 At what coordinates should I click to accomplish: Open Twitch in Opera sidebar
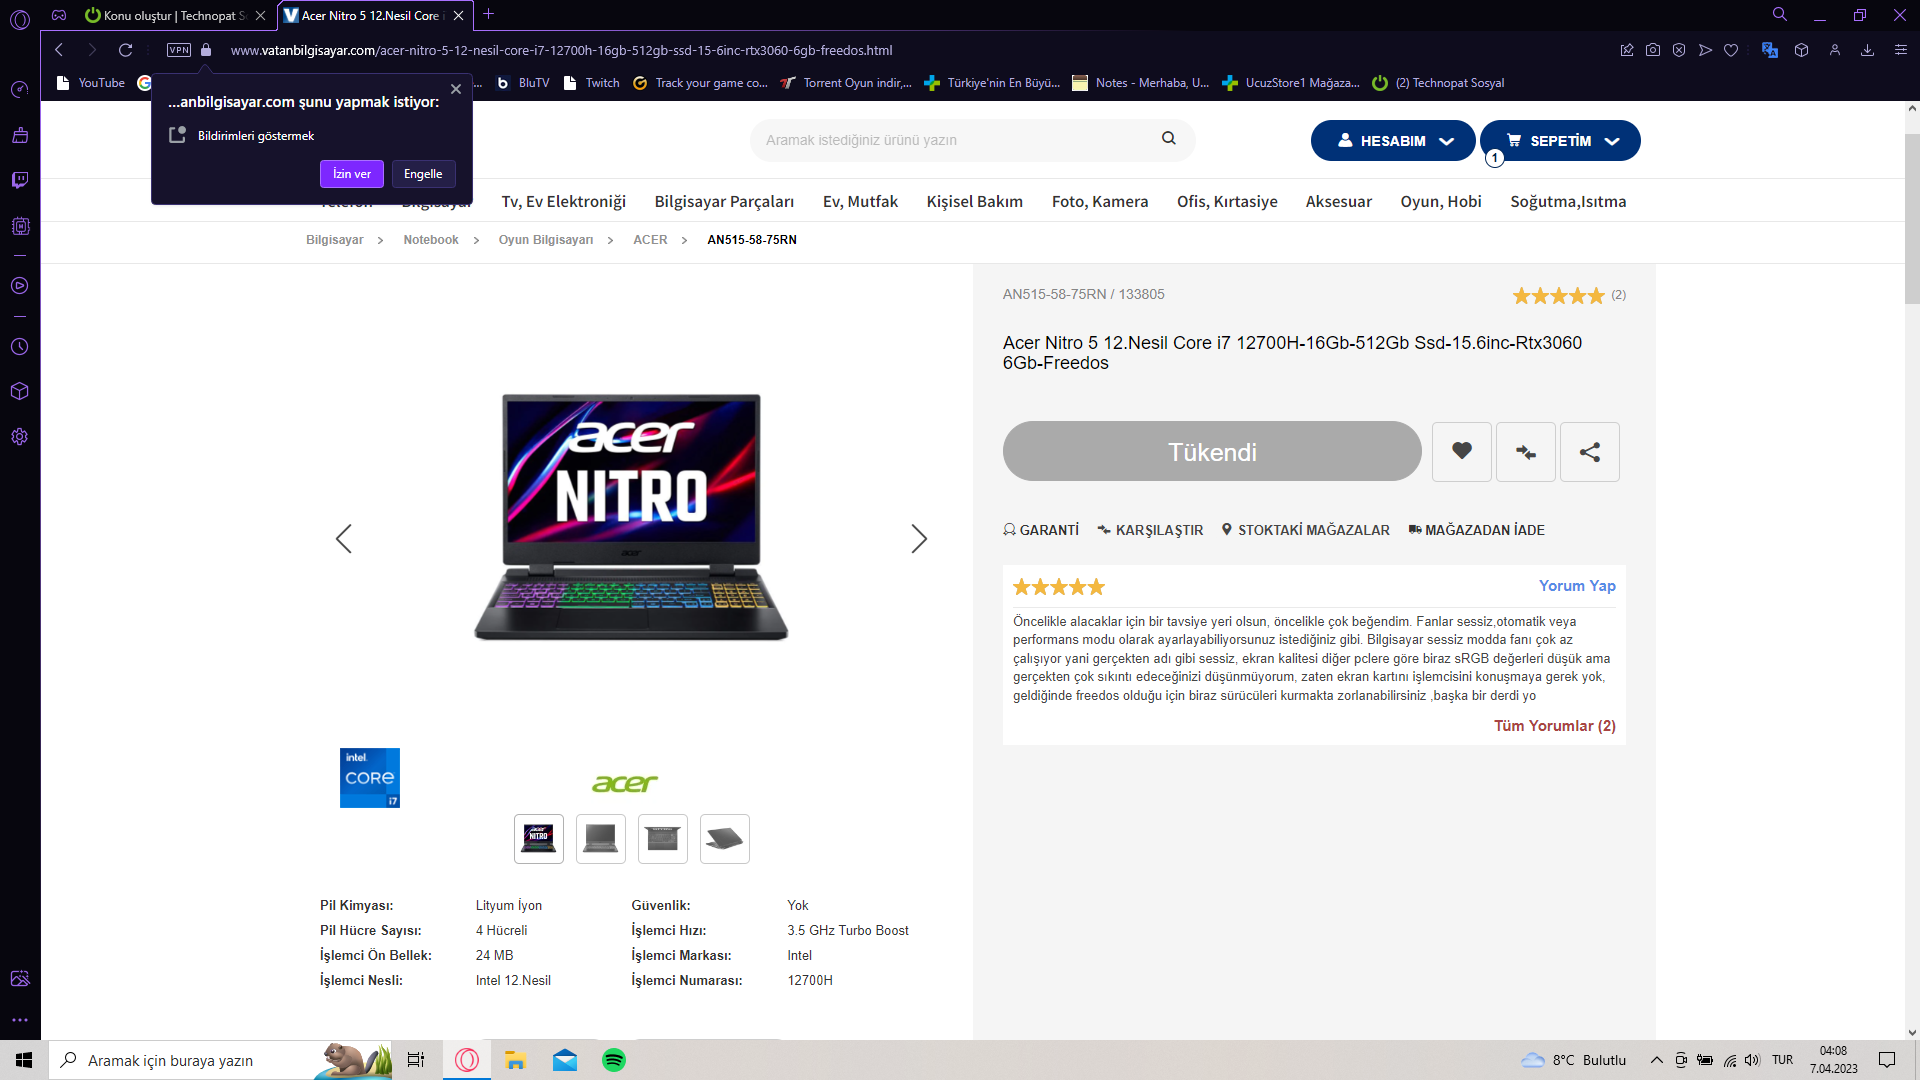[19, 180]
